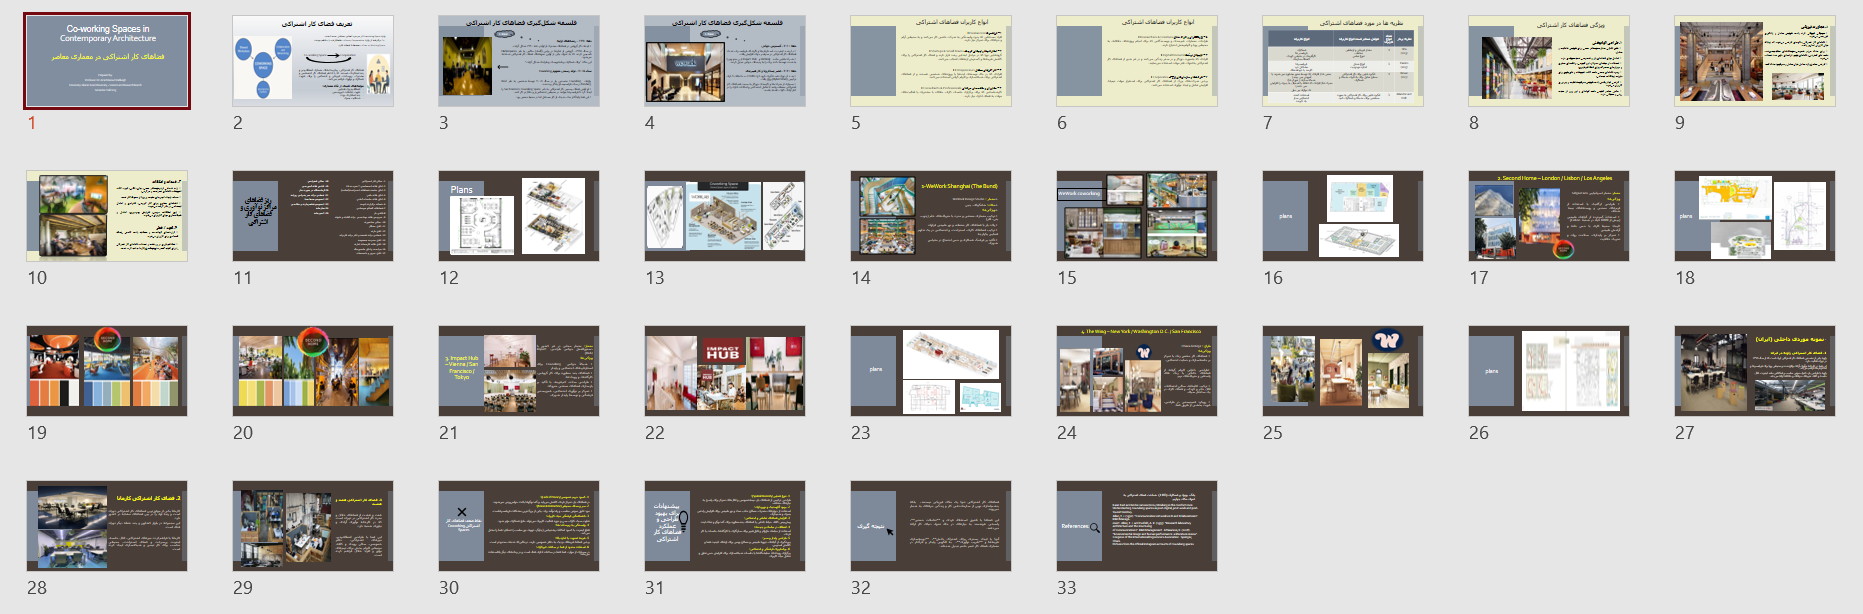Open slide 2 with blue circles diagram
This screenshot has height=614, width=1863.
coord(313,61)
